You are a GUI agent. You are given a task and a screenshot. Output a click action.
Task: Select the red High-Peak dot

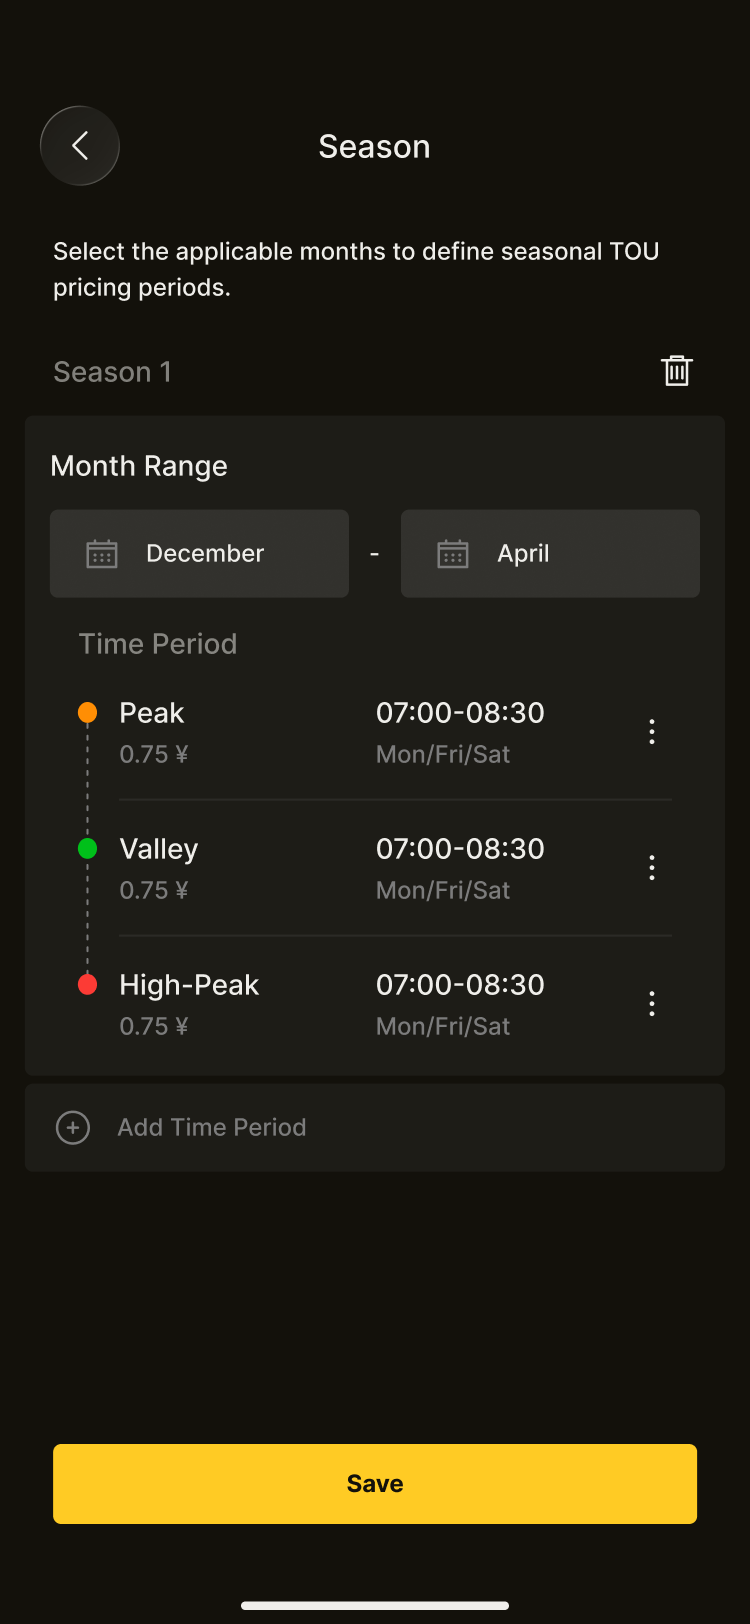[87, 985]
